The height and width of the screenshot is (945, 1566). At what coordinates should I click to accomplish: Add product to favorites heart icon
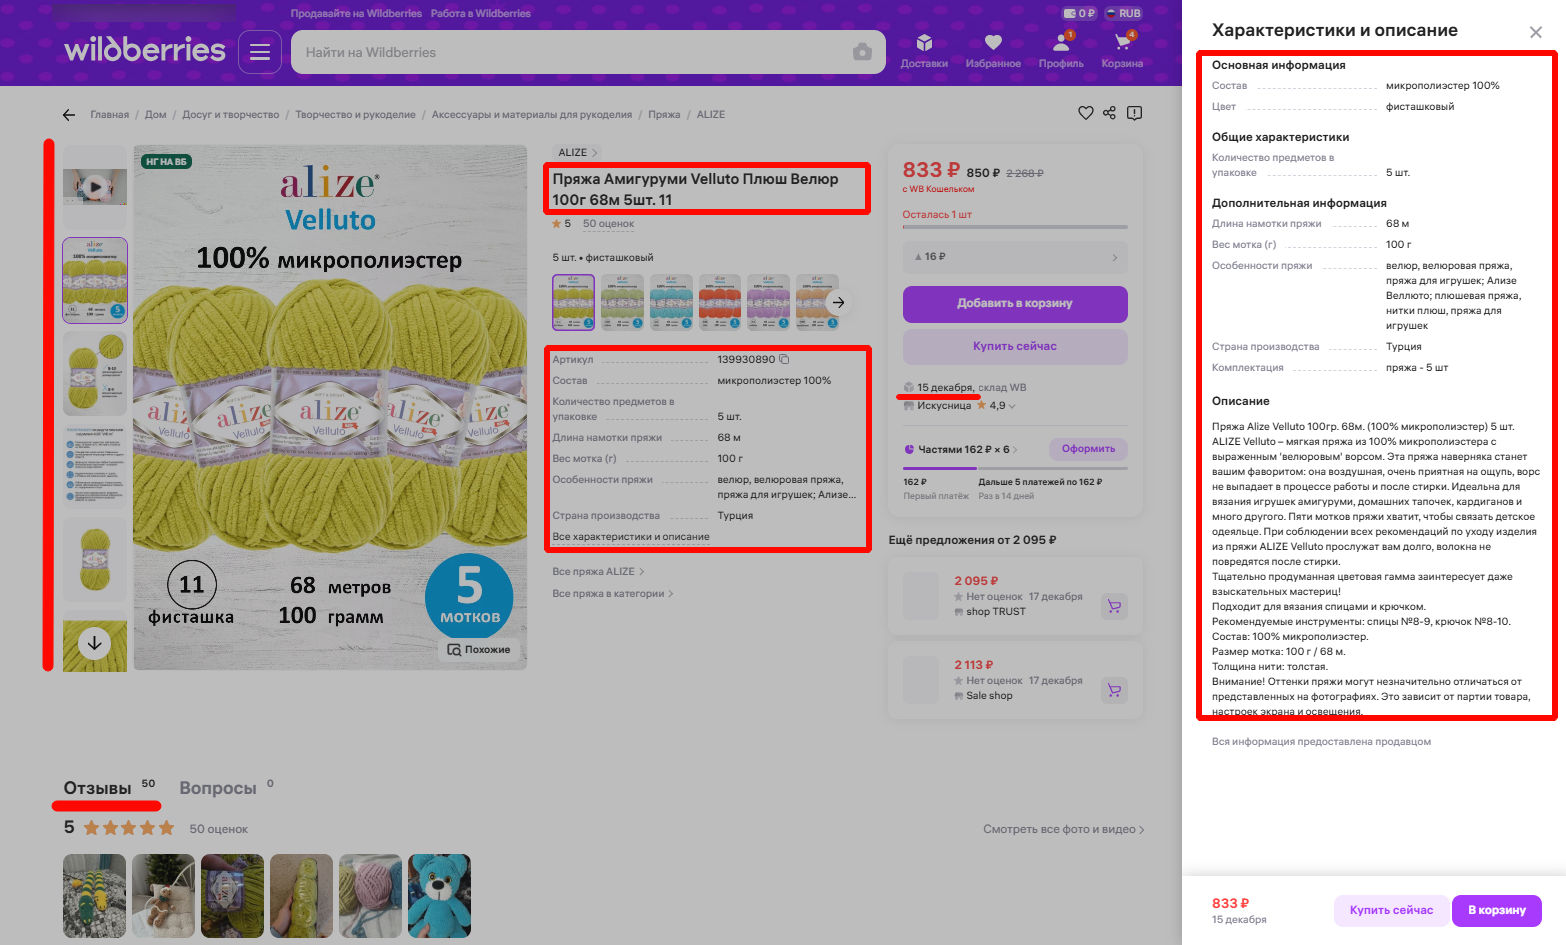pos(1086,113)
